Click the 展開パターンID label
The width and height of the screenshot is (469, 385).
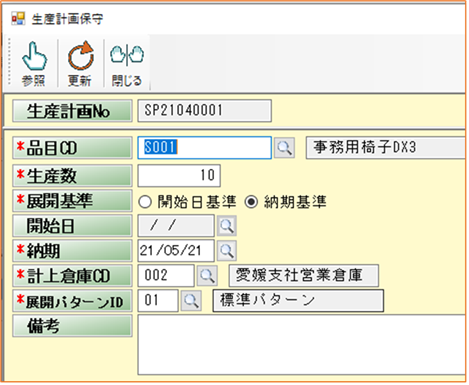(x=72, y=301)
